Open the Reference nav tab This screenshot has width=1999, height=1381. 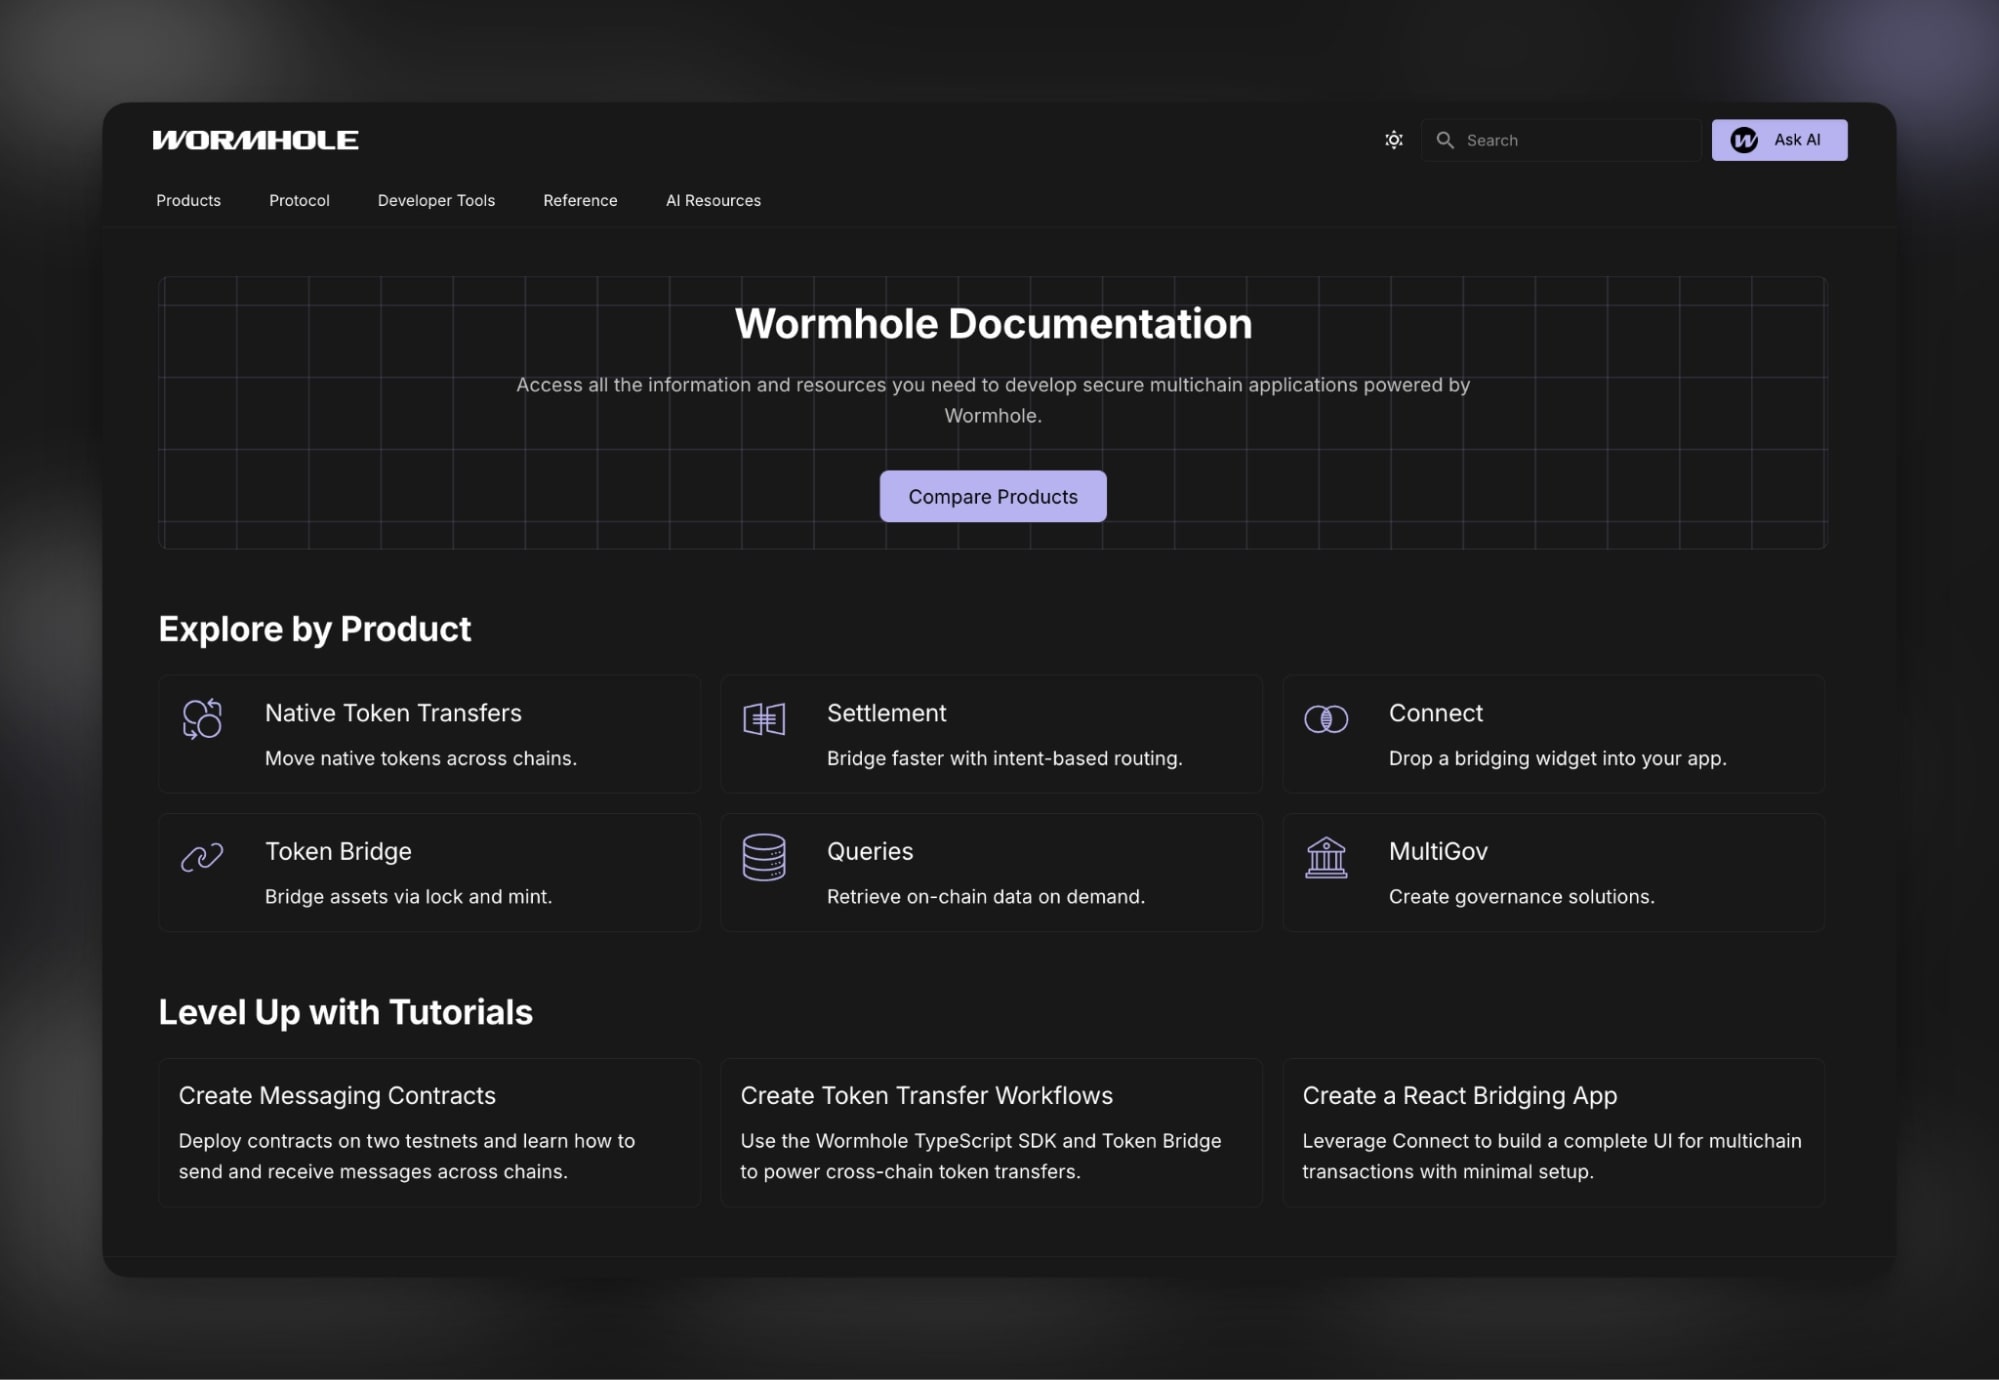coord(580,200)
